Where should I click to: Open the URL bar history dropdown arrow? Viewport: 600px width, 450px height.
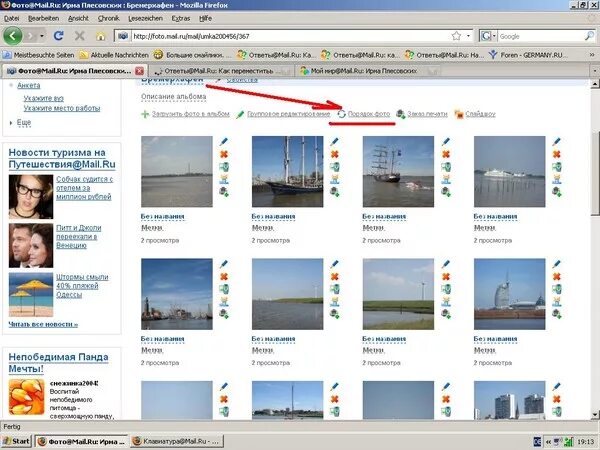tap(468, 36)
